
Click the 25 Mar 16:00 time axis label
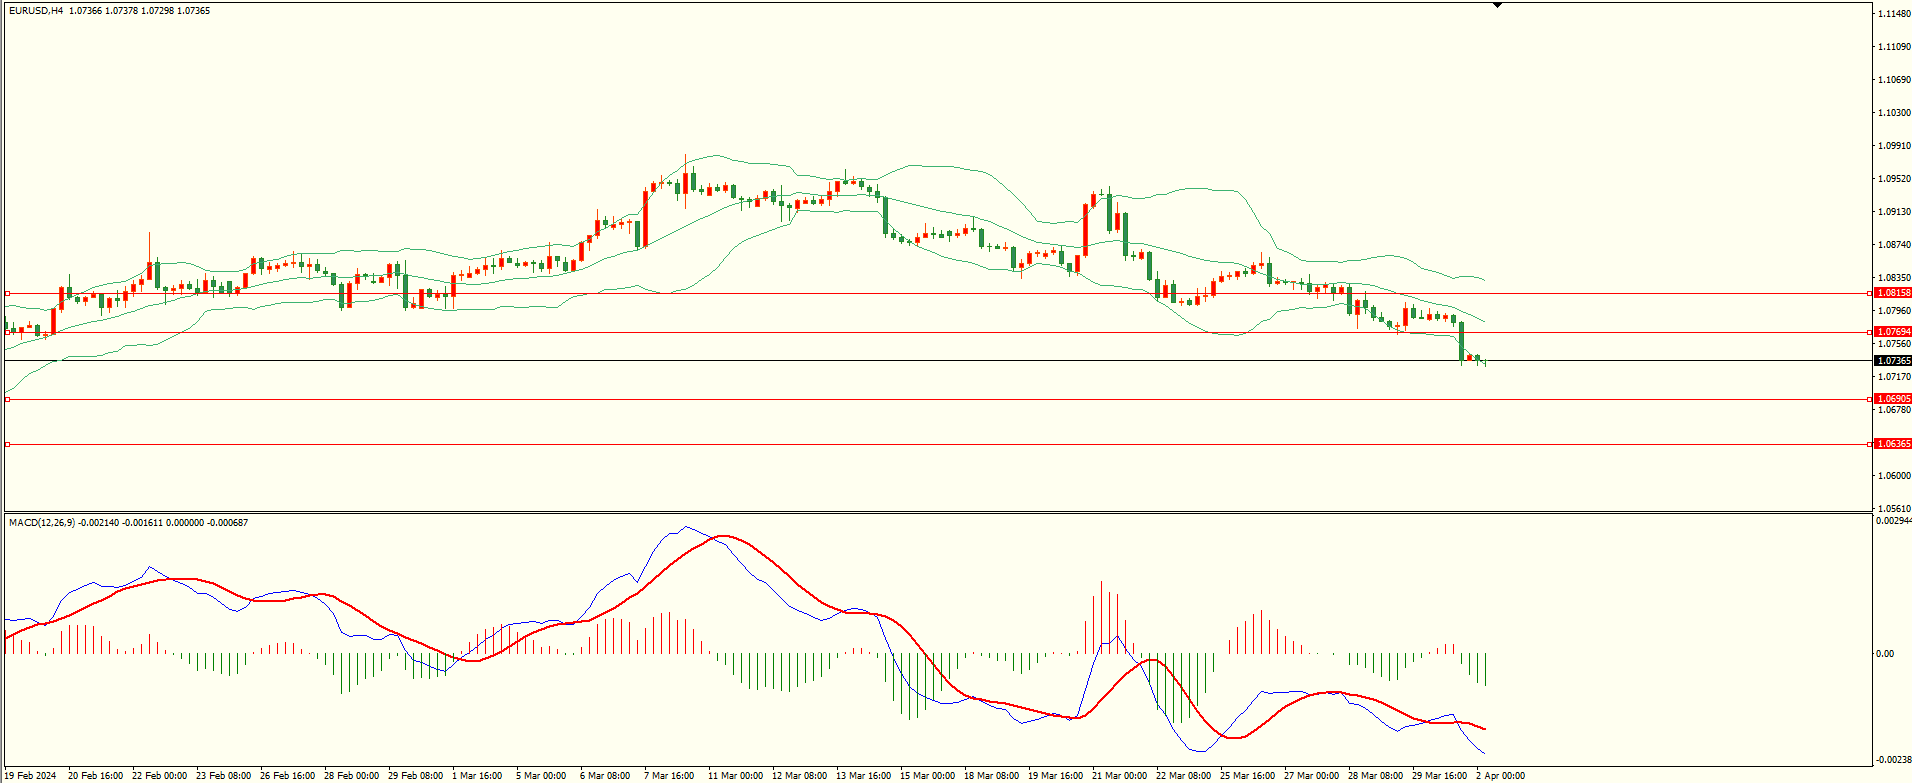[x=1247, y=776]
